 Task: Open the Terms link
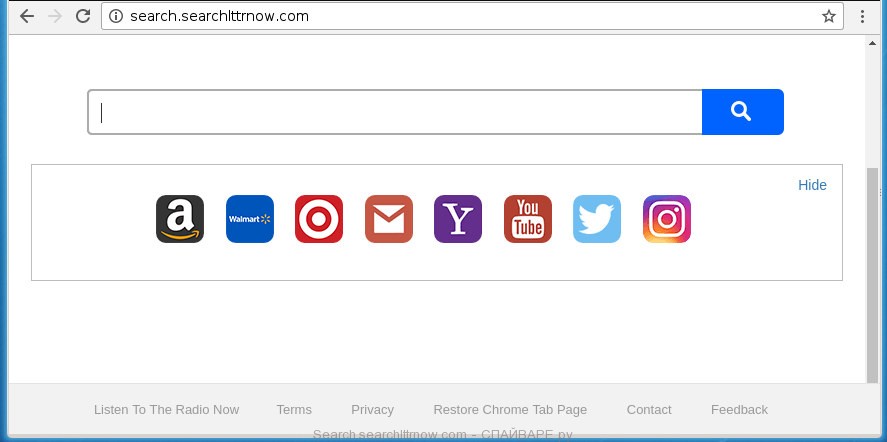294,409
